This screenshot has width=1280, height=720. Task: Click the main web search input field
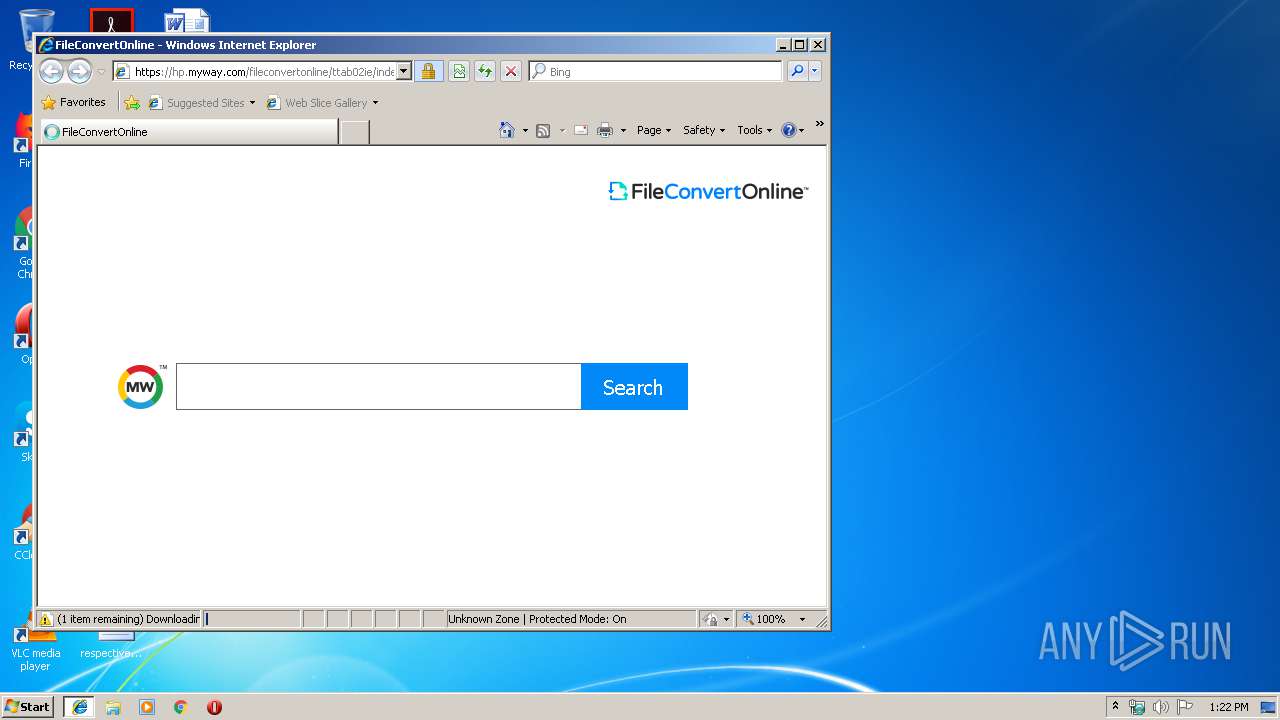pyautogui.click(x=378, y=386)
